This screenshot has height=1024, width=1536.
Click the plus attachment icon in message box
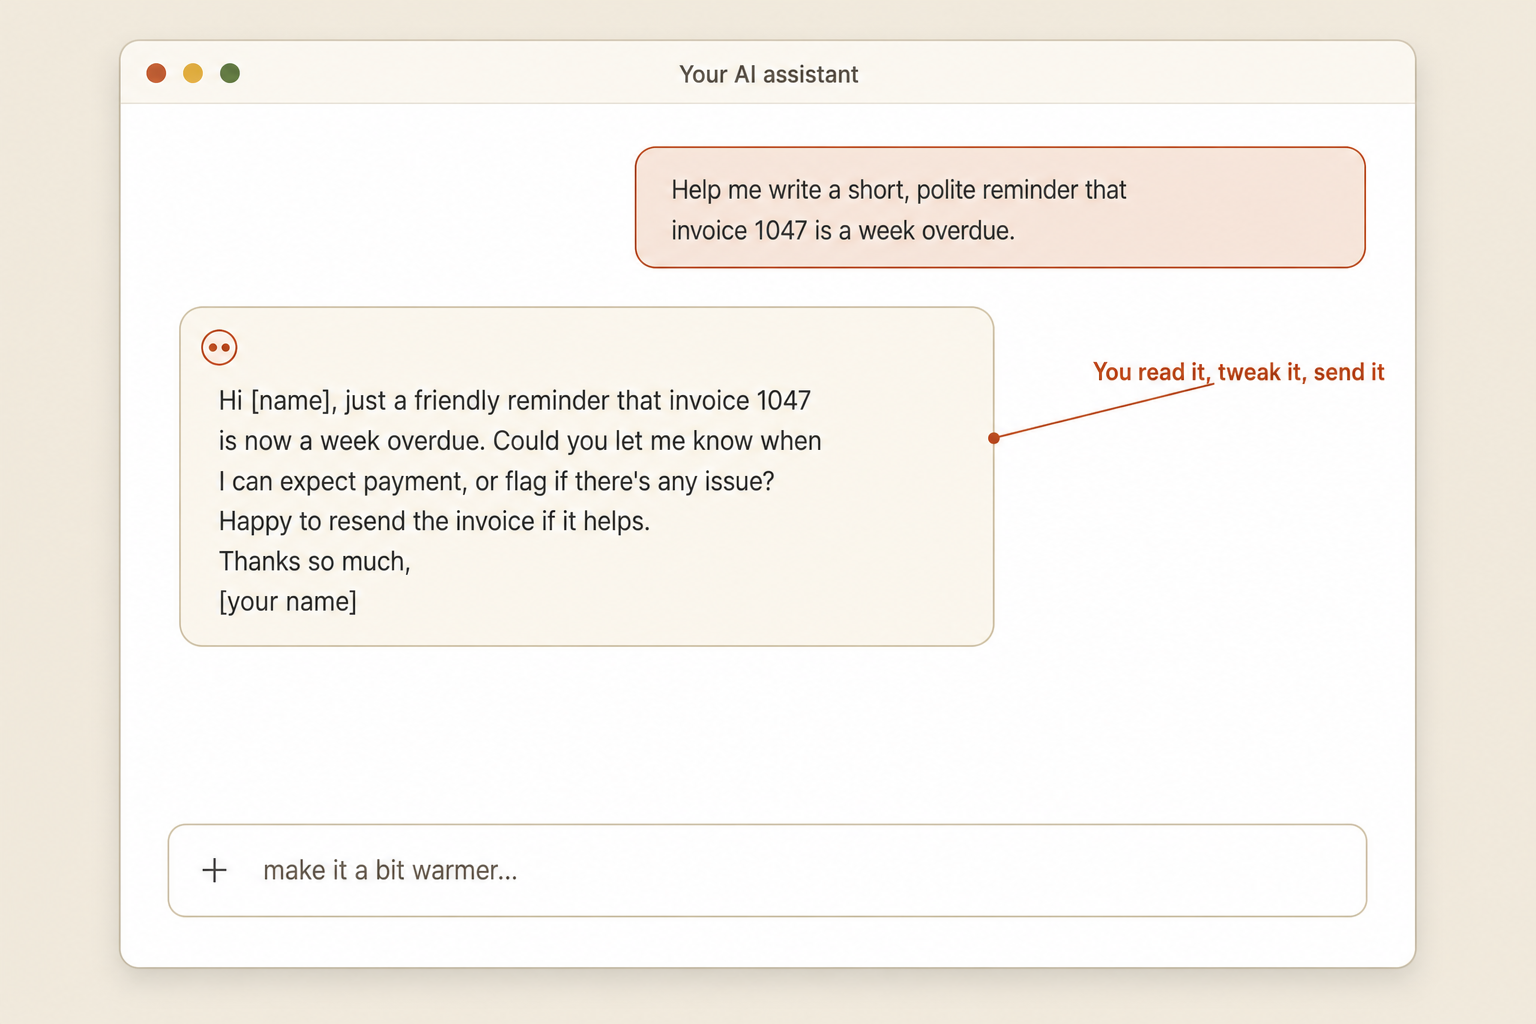214,870
